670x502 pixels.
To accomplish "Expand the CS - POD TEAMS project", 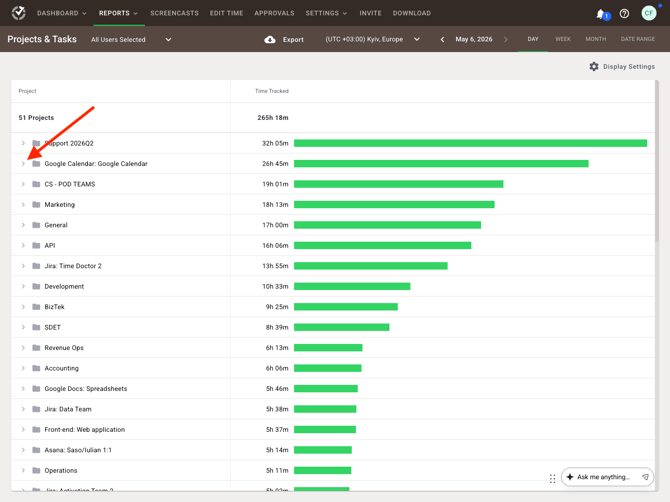I will (x=23, y=184).
